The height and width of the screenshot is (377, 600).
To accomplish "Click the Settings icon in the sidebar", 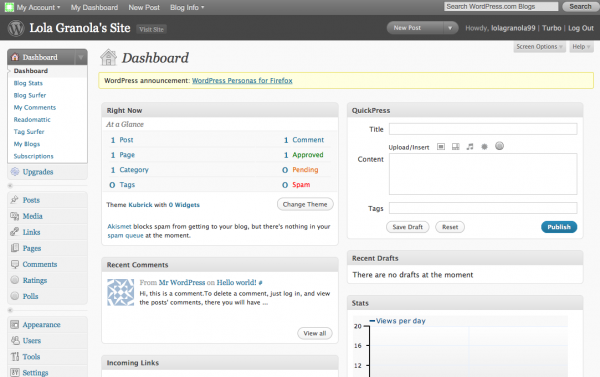I will tap(15, 372).
